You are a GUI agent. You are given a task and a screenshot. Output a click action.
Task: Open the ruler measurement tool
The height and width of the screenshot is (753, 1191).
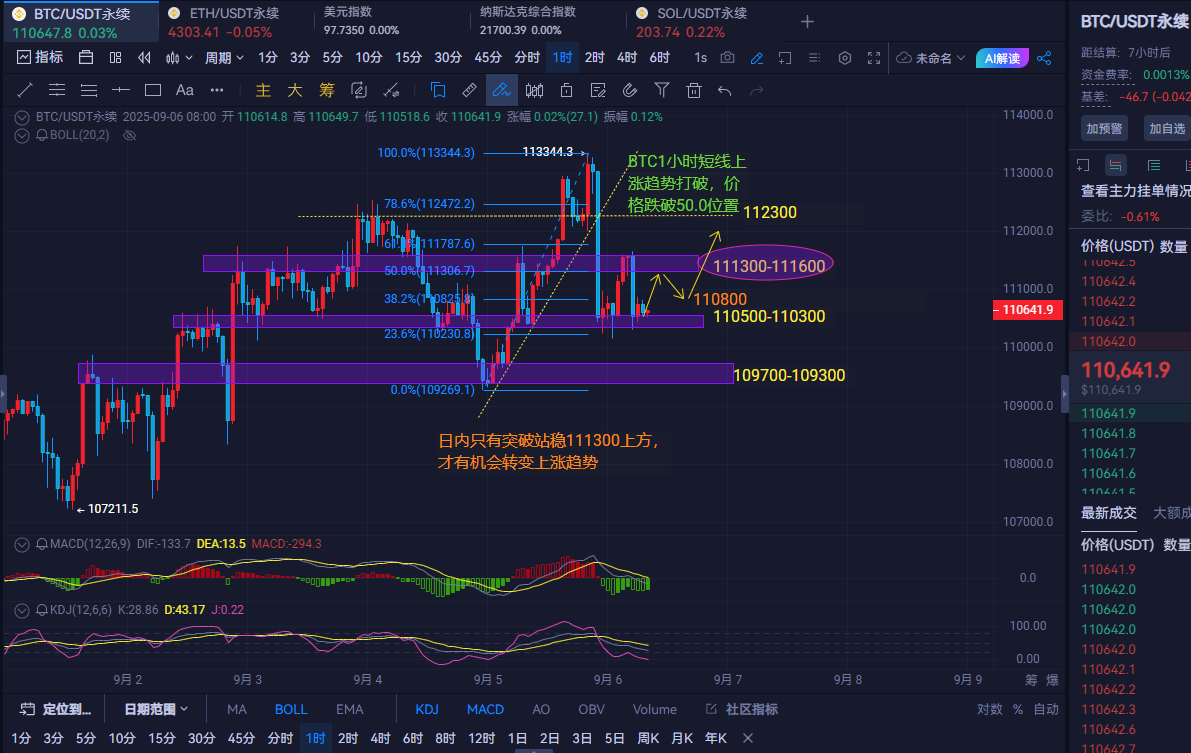coord(469,90)
